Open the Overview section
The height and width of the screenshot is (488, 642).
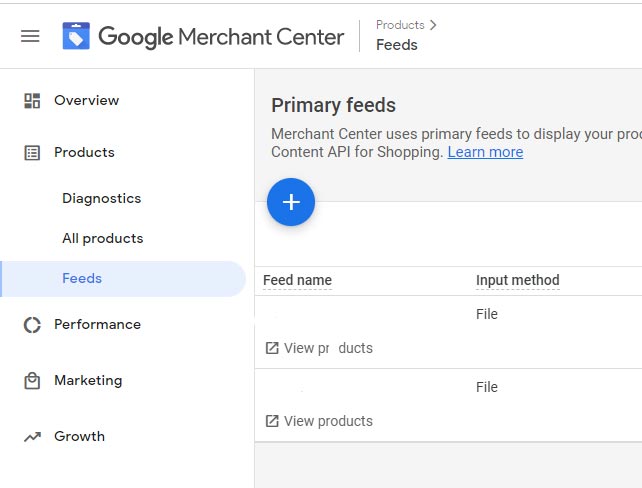(86, 100)
